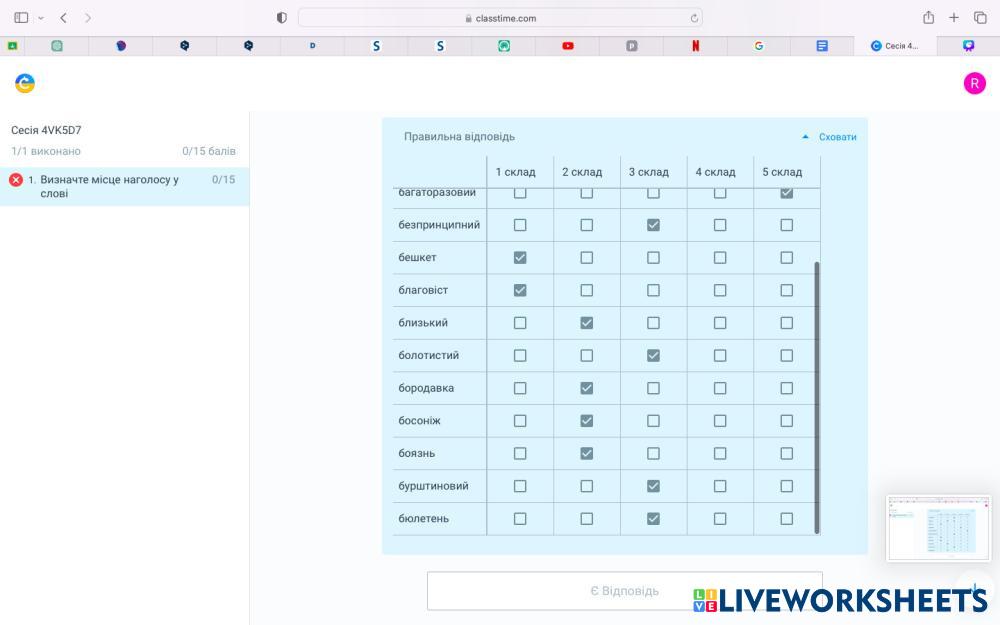Image resolution: width=1000 pixels, height=625 pixels.
Task: Click the privacy shield icon
Action: 281,18
